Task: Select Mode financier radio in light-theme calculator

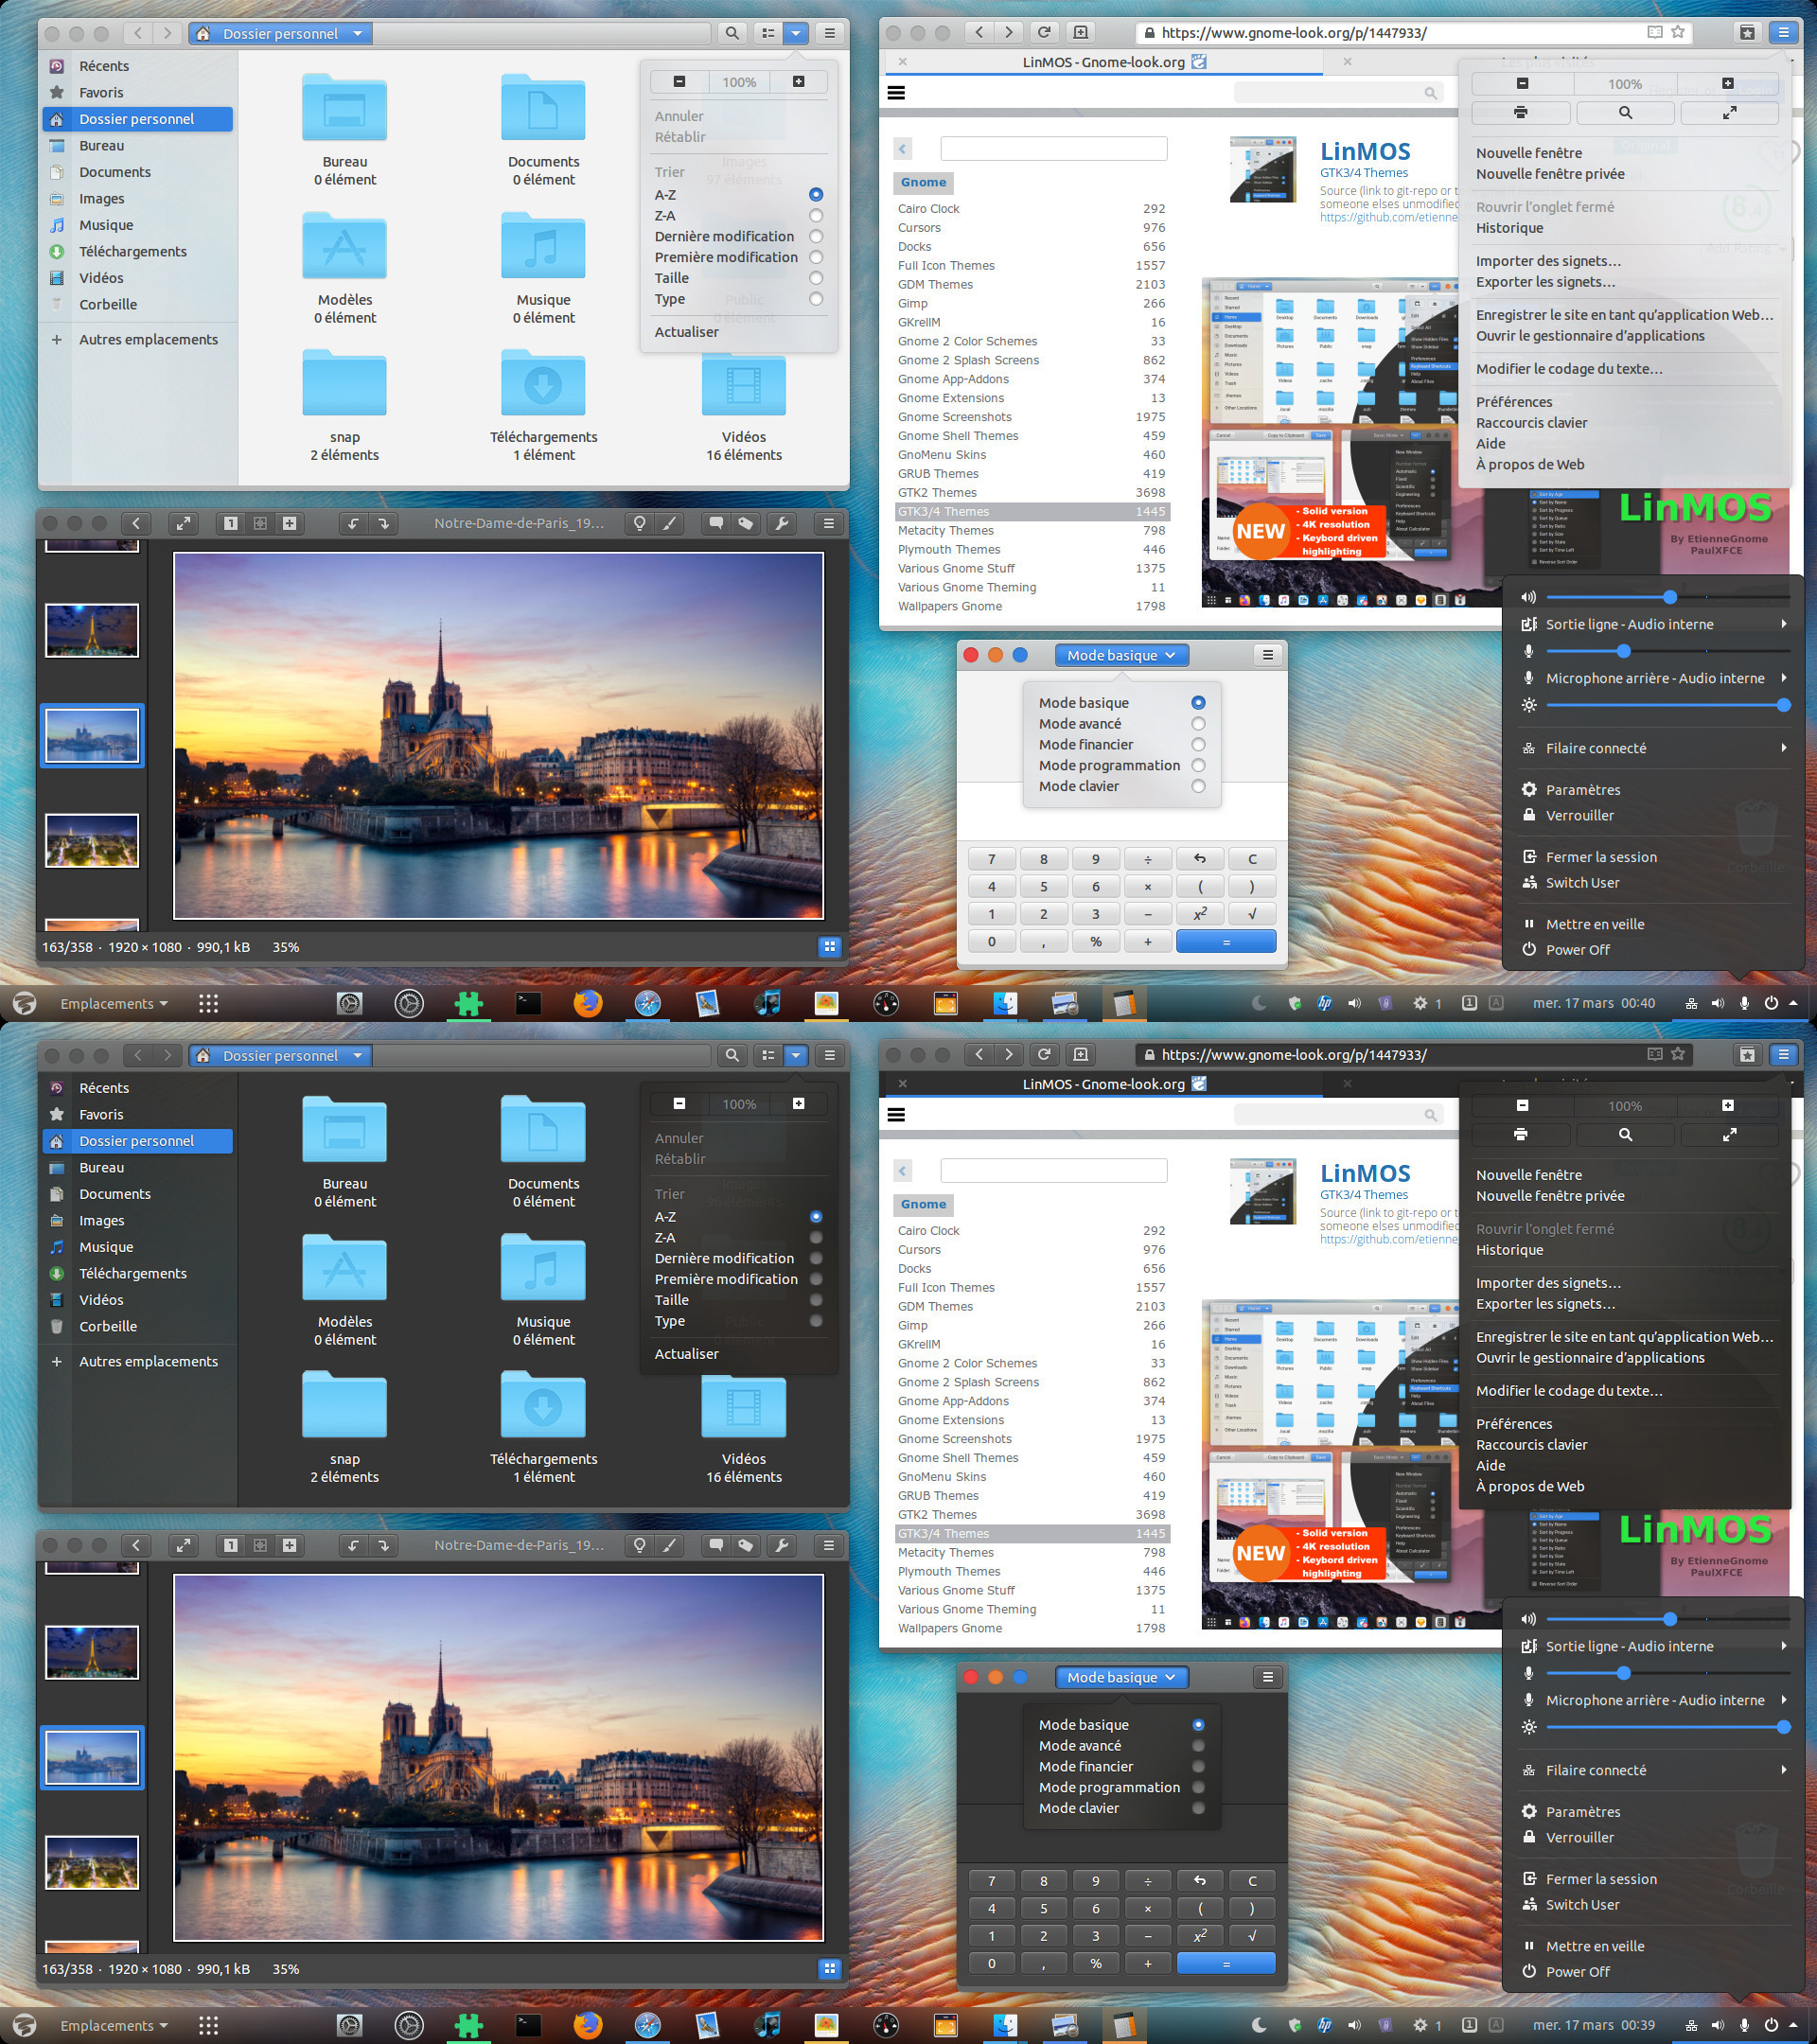Action: [1198, 745]
